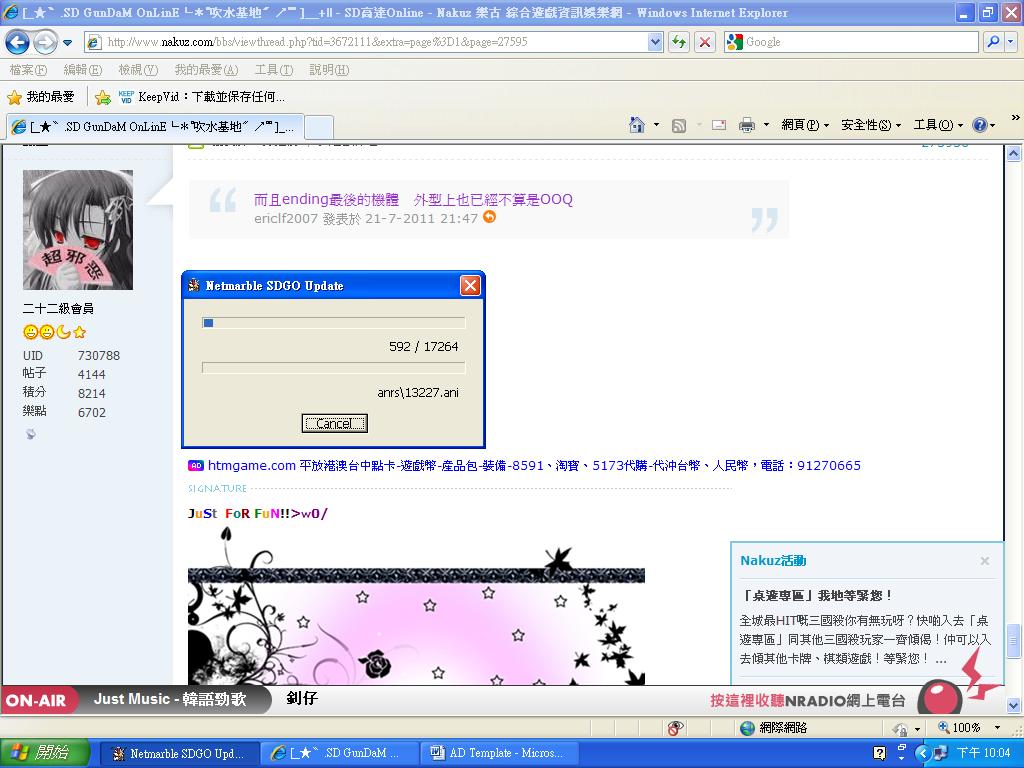1024x768 pixels.
Task: Open the 「桌遊專區」我地等緊您 headline
Action: click(x=816, y=596)
